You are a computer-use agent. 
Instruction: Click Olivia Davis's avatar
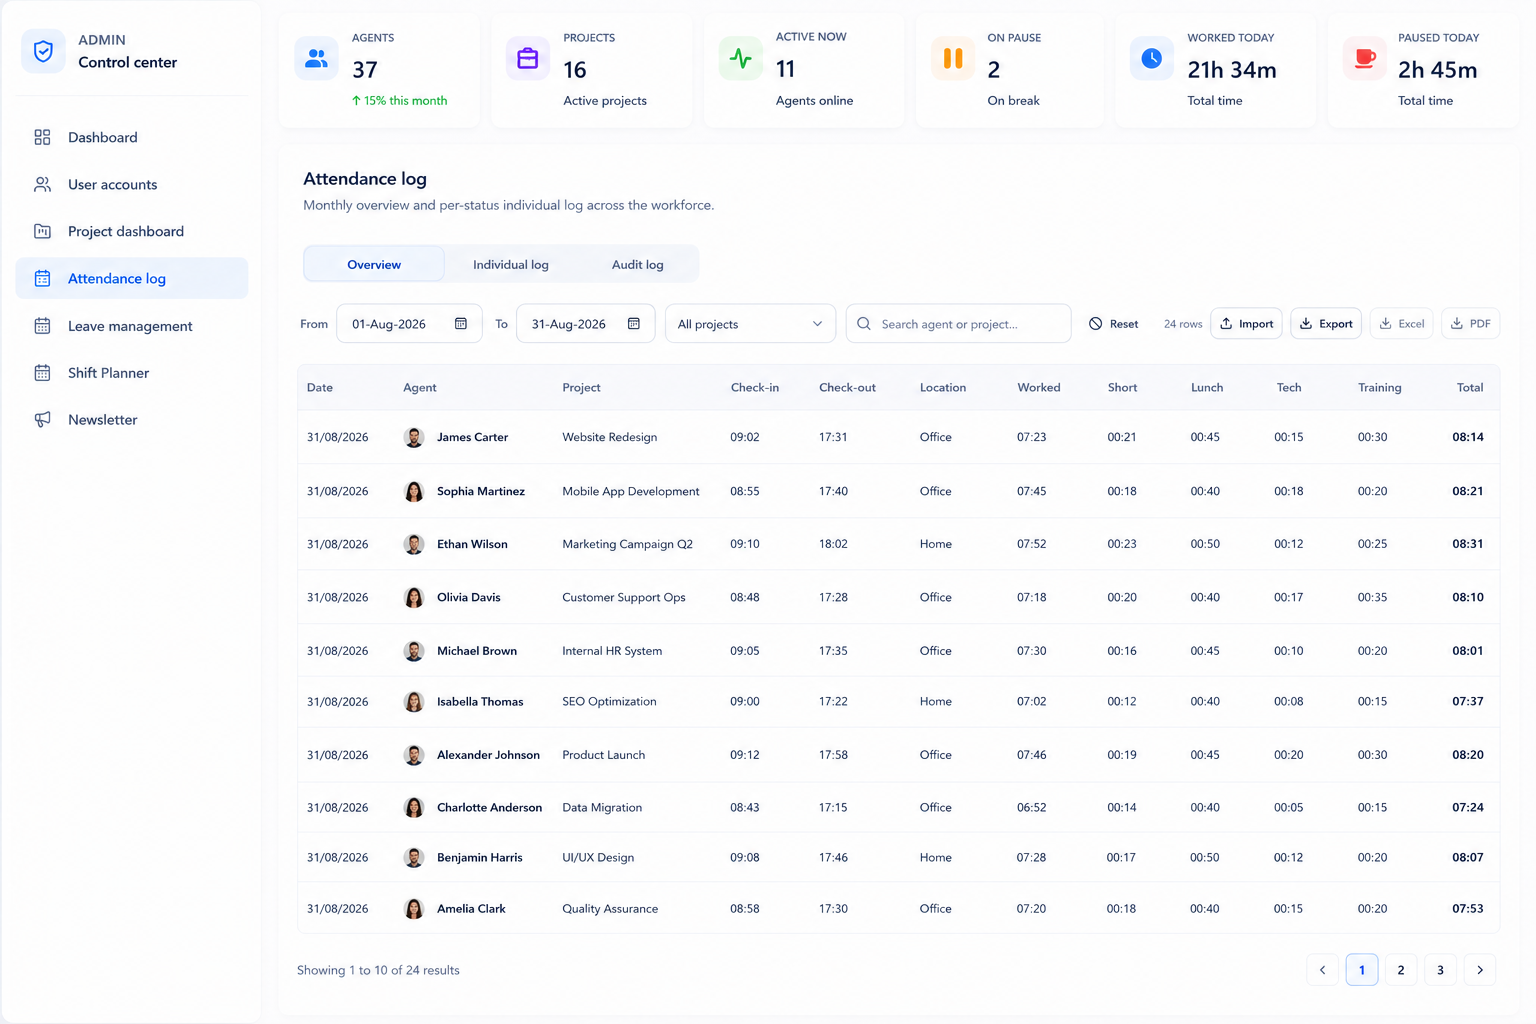(x=414, y=597)
